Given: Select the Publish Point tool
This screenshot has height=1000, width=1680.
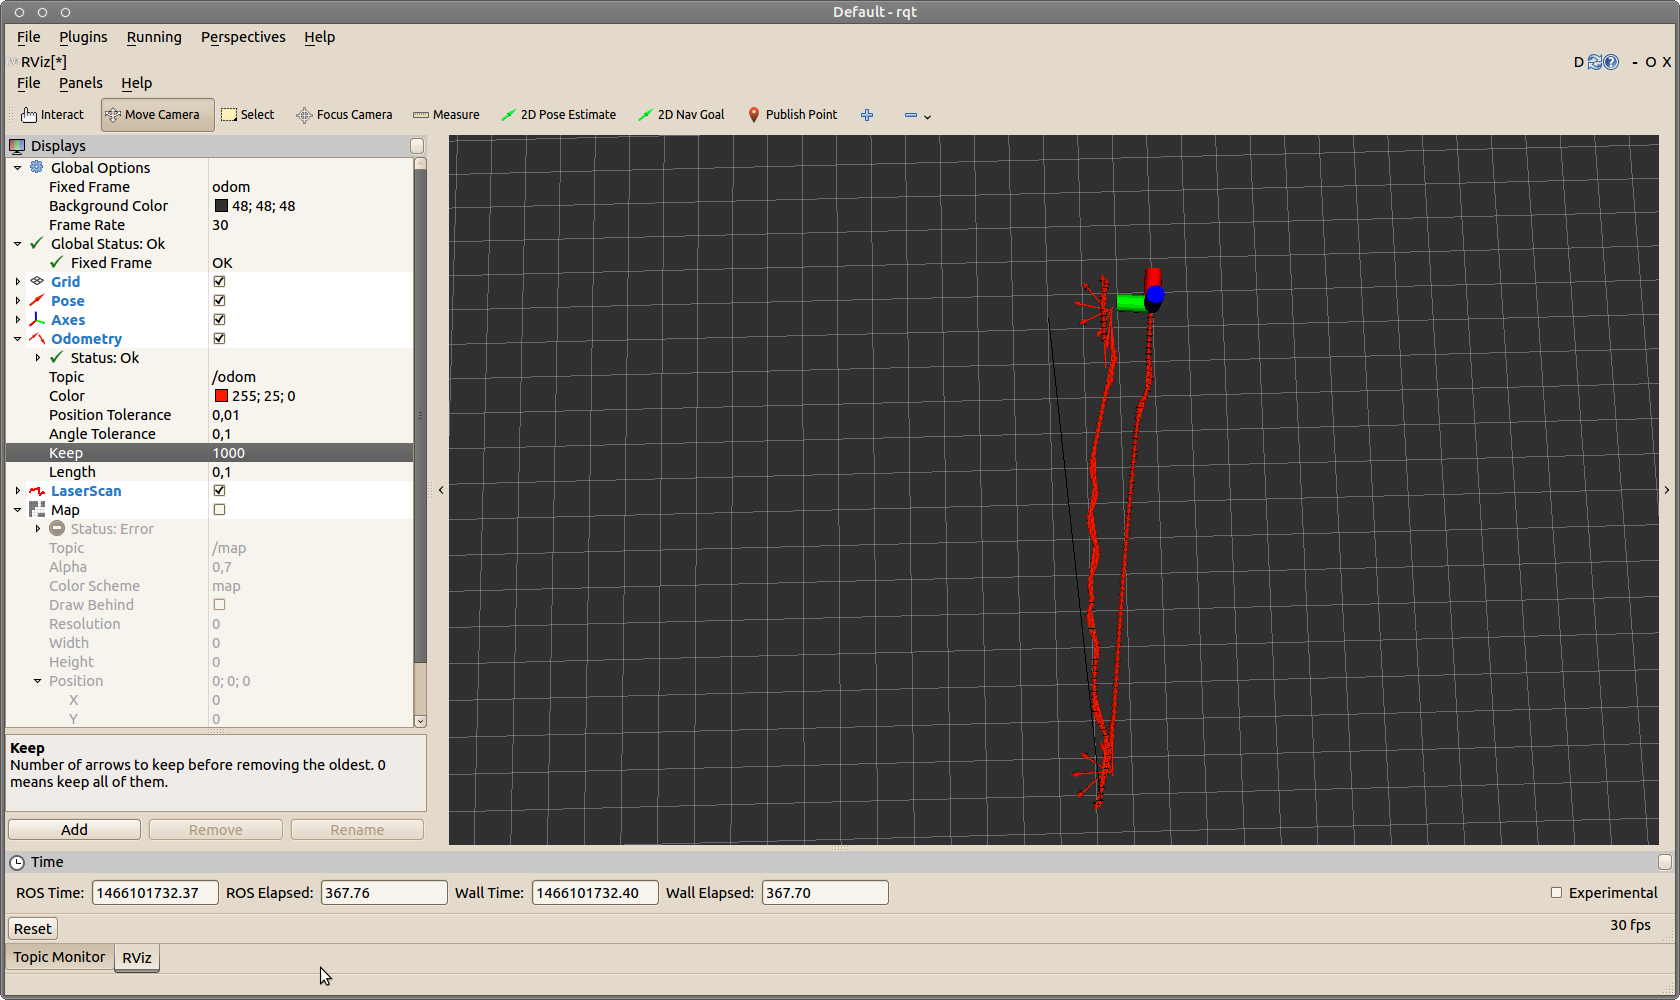Looking at the screenshot, I should coord(792,115).
